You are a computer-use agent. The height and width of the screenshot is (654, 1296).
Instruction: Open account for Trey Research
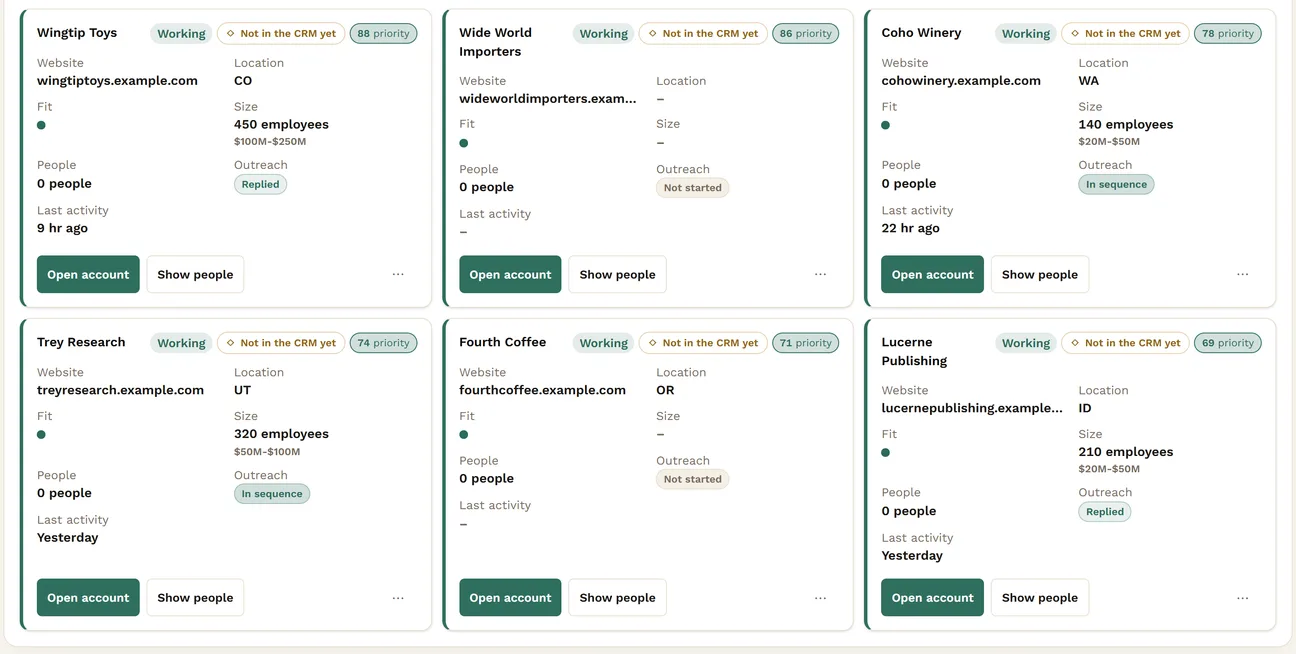pos(88,598)
